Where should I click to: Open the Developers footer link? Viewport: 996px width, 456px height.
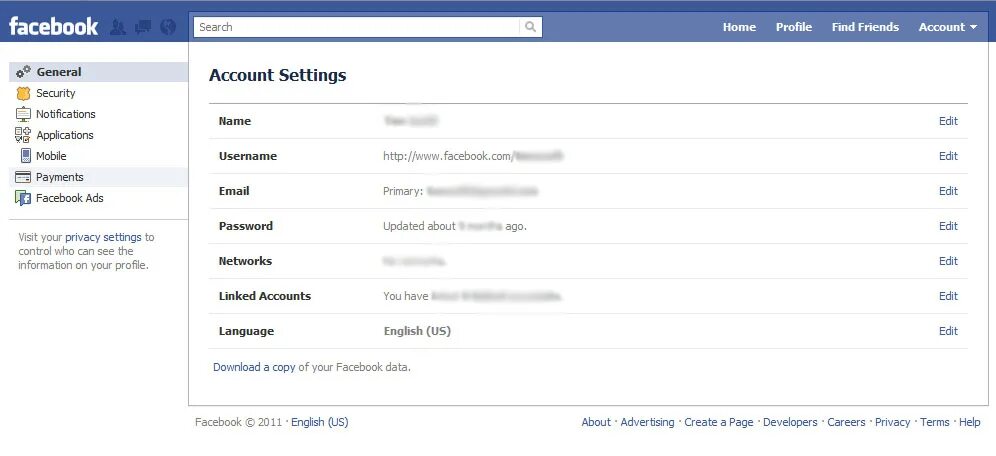(x=790, y=422)
